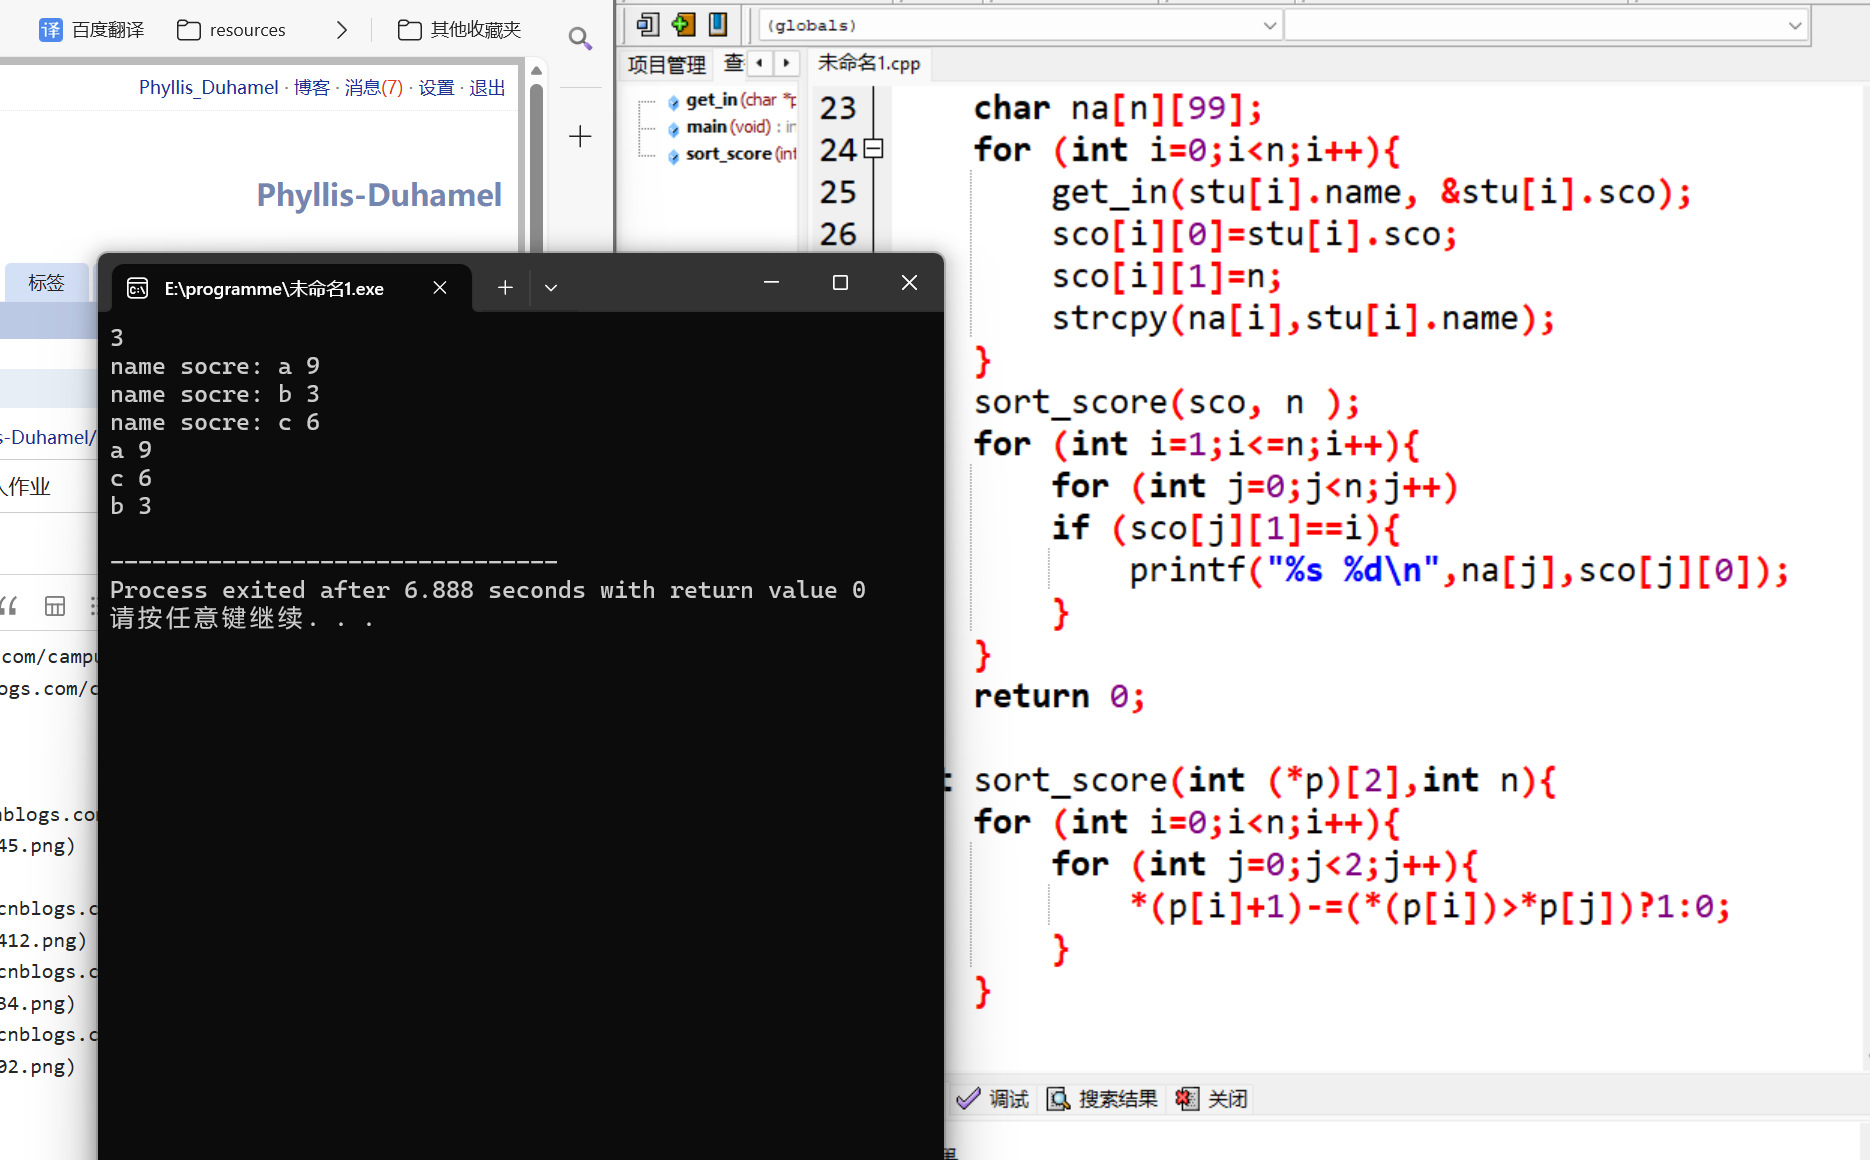Open the 调试 debug tab
This screenshot has width=1870, height=1160.
tap(993, 1099)
